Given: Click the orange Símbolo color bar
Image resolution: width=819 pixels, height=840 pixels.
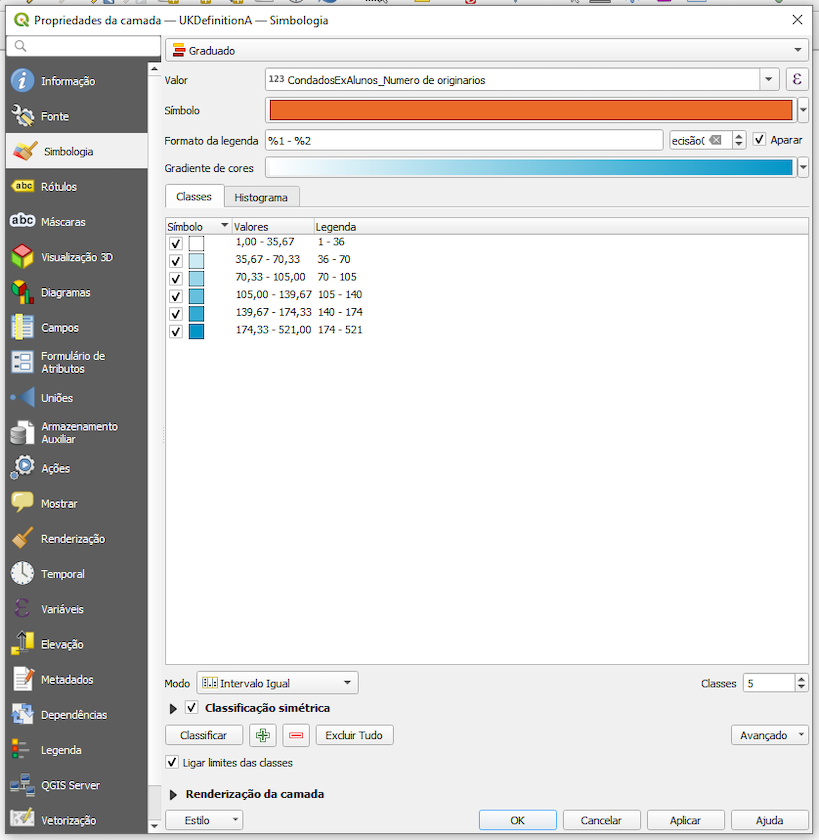Looking at the screenshot, I should [x=531, y=110].
